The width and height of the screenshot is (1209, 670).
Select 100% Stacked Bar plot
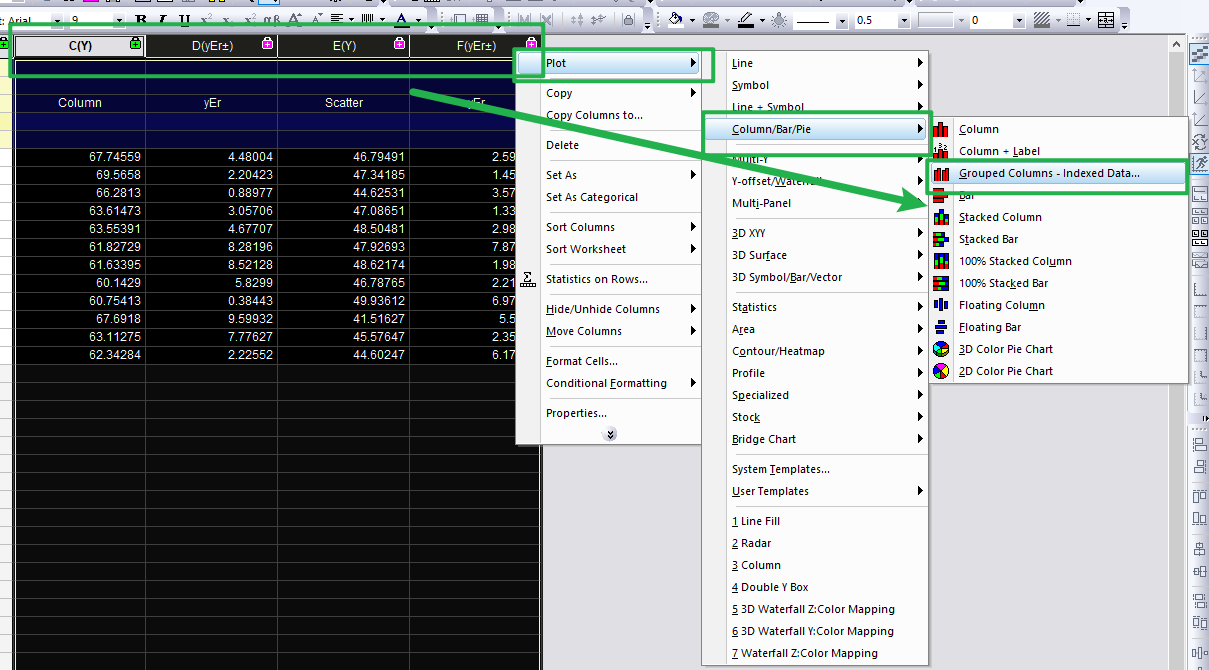pos(1058,283)
